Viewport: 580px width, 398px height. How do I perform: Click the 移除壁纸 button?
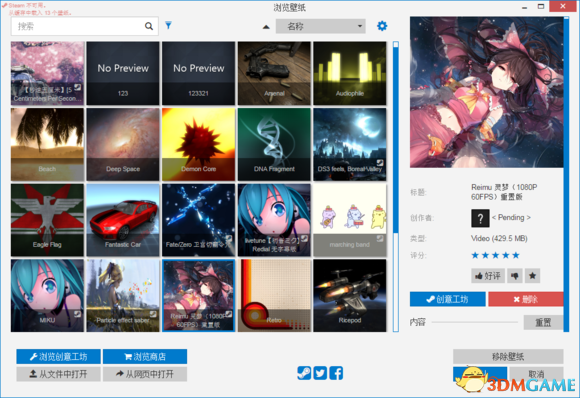coord(508,357)
